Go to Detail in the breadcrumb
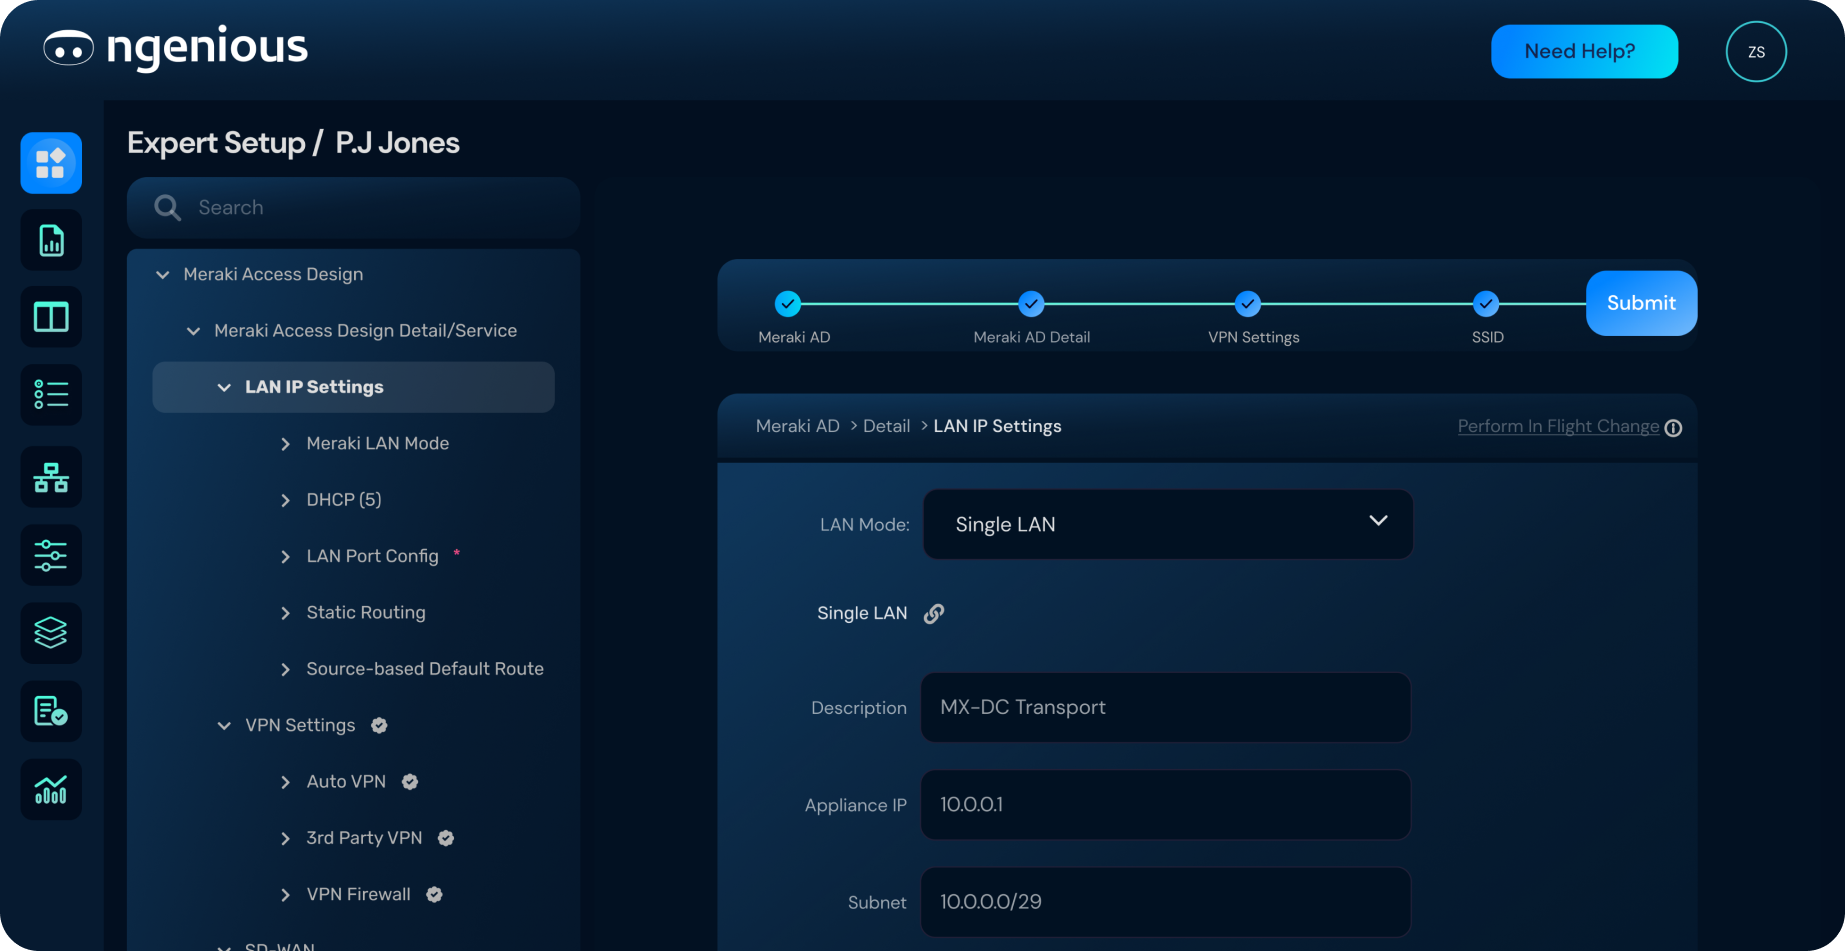 point(886,426)
